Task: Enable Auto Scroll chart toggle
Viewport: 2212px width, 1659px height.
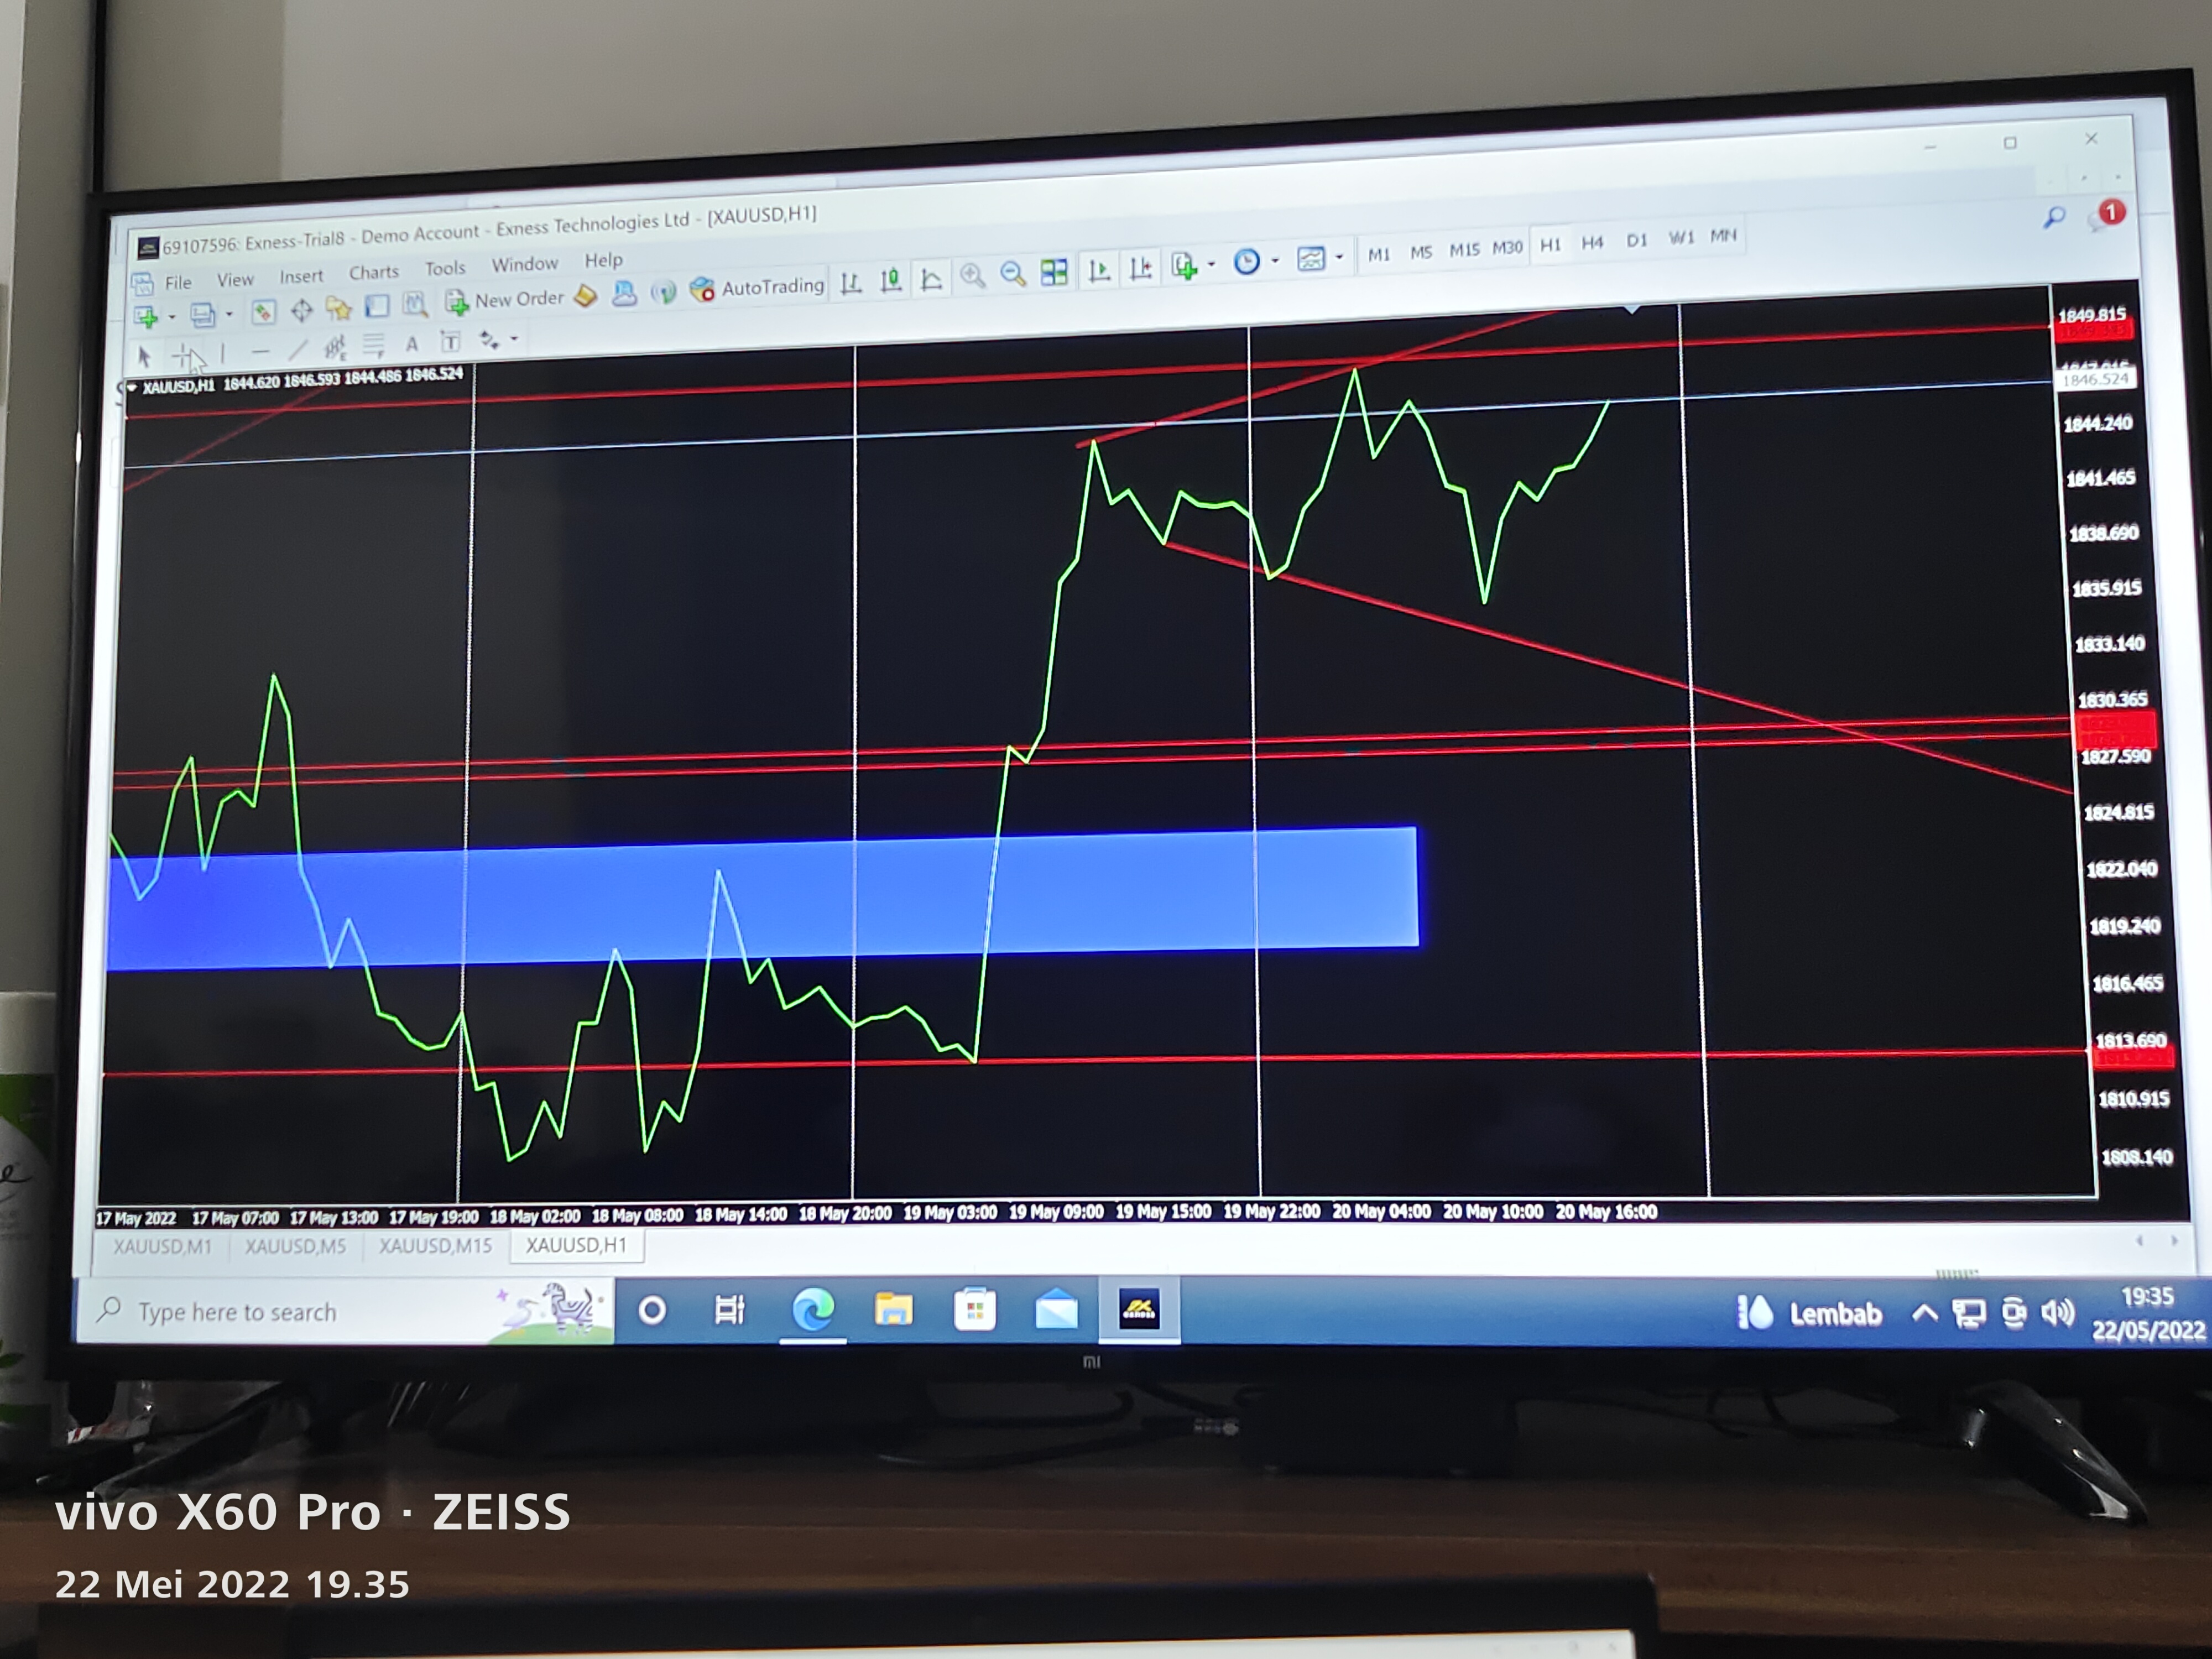Action: [x=1099, y=270]
